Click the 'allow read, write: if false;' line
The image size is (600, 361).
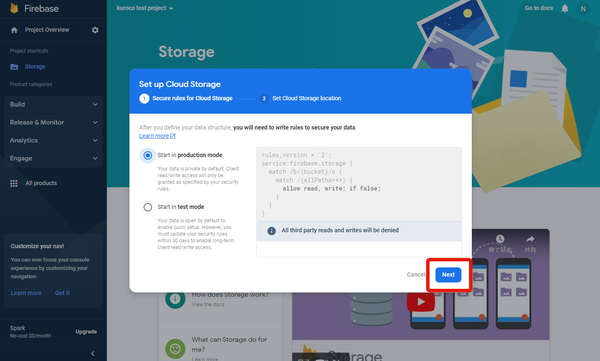pyautogui.click(x=331, y=189)
